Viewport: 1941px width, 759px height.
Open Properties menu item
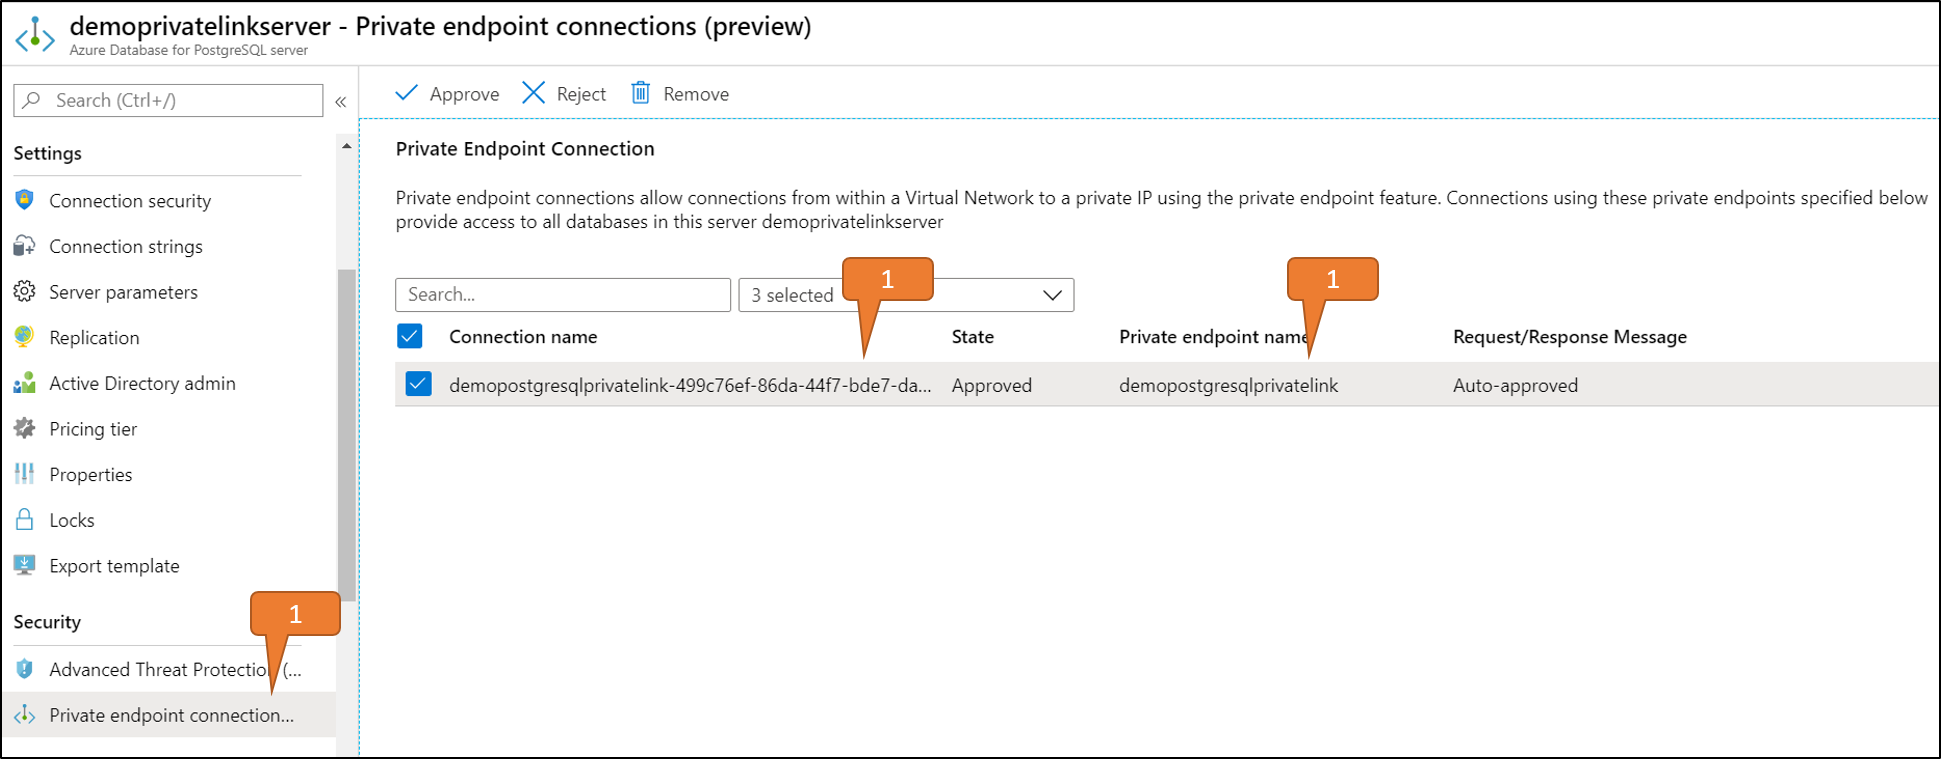91,475
